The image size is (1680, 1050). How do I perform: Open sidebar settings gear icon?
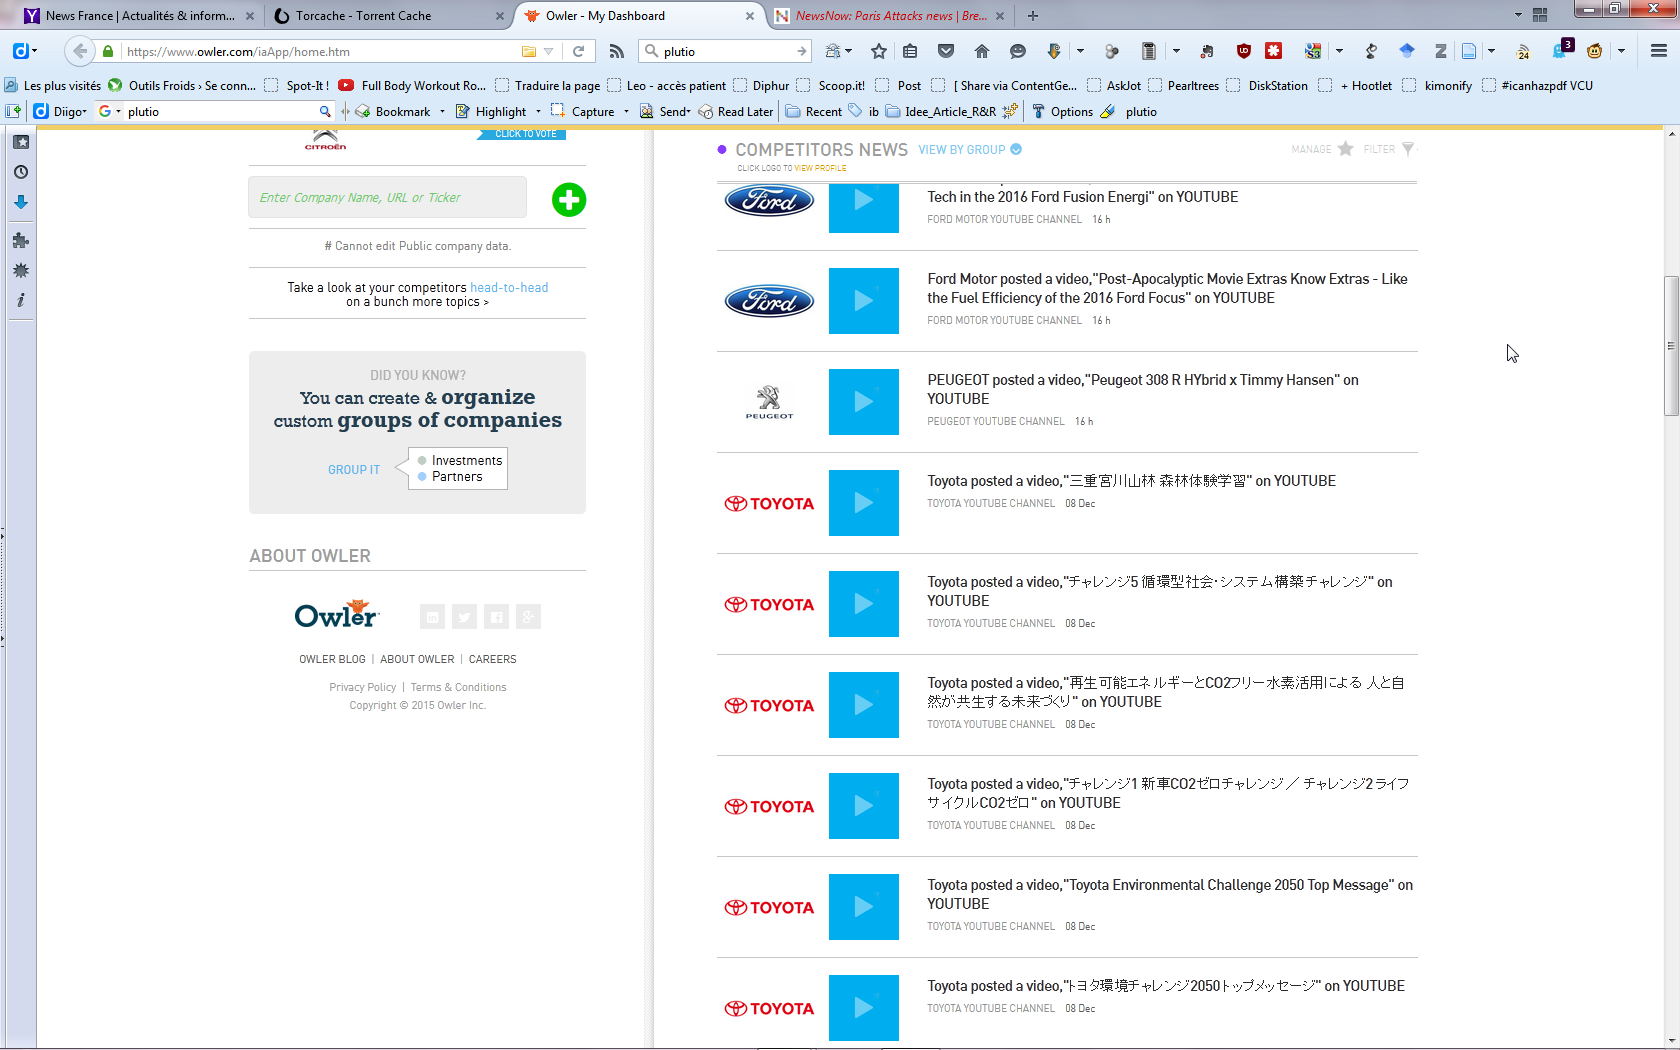pos(21,270)
